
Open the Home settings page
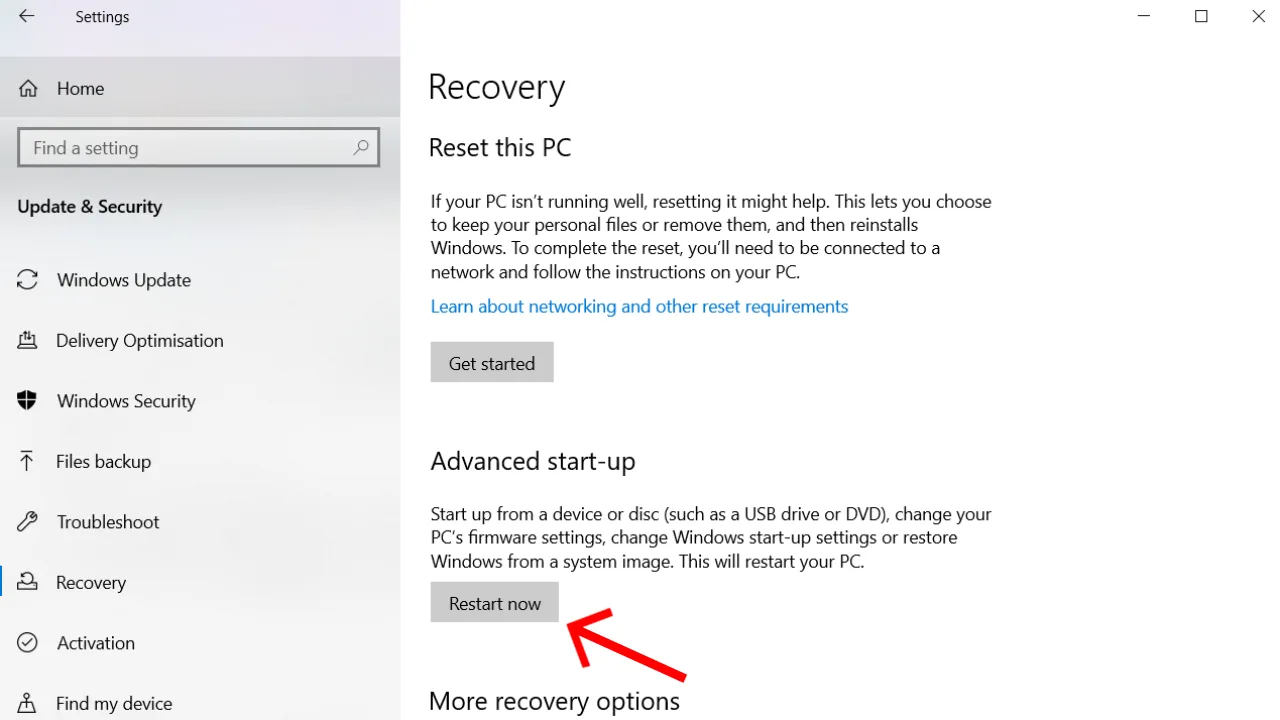(x=80, y=88)
